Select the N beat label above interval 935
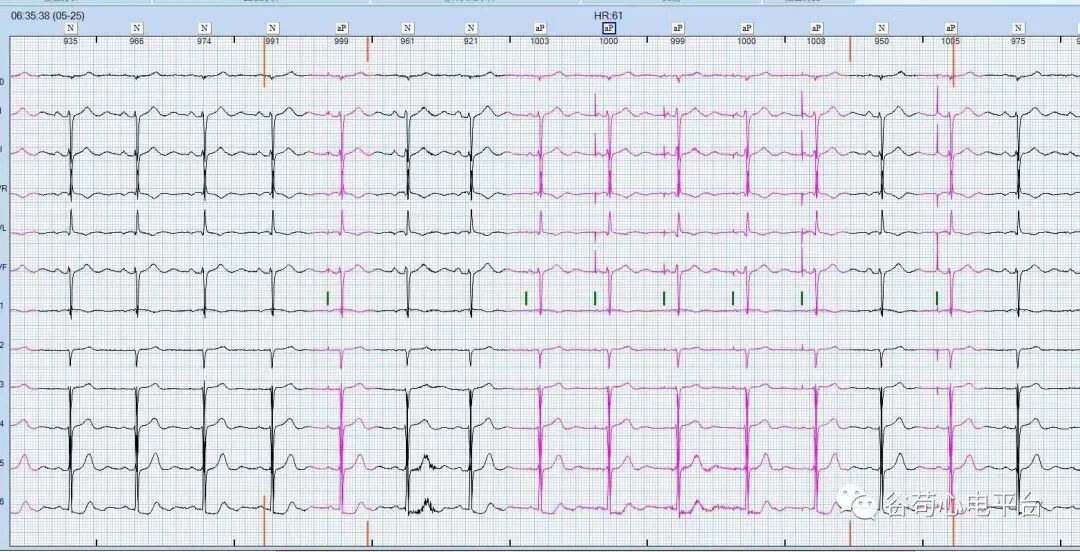 [70, 28]
